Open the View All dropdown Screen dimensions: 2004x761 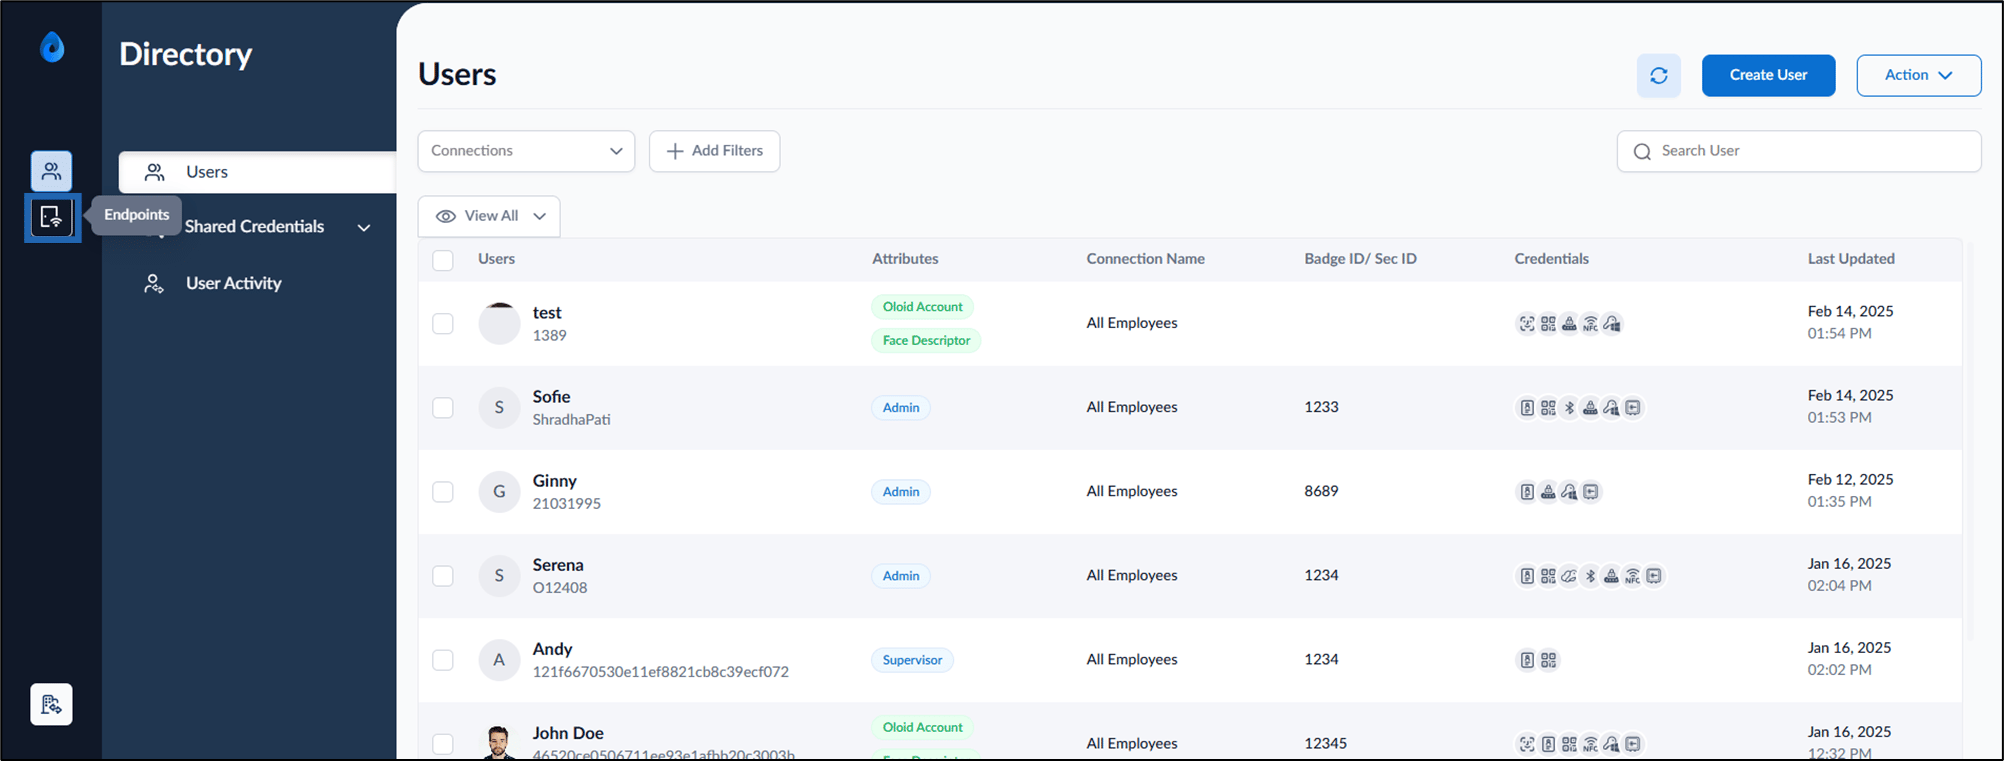pos(489,216)
